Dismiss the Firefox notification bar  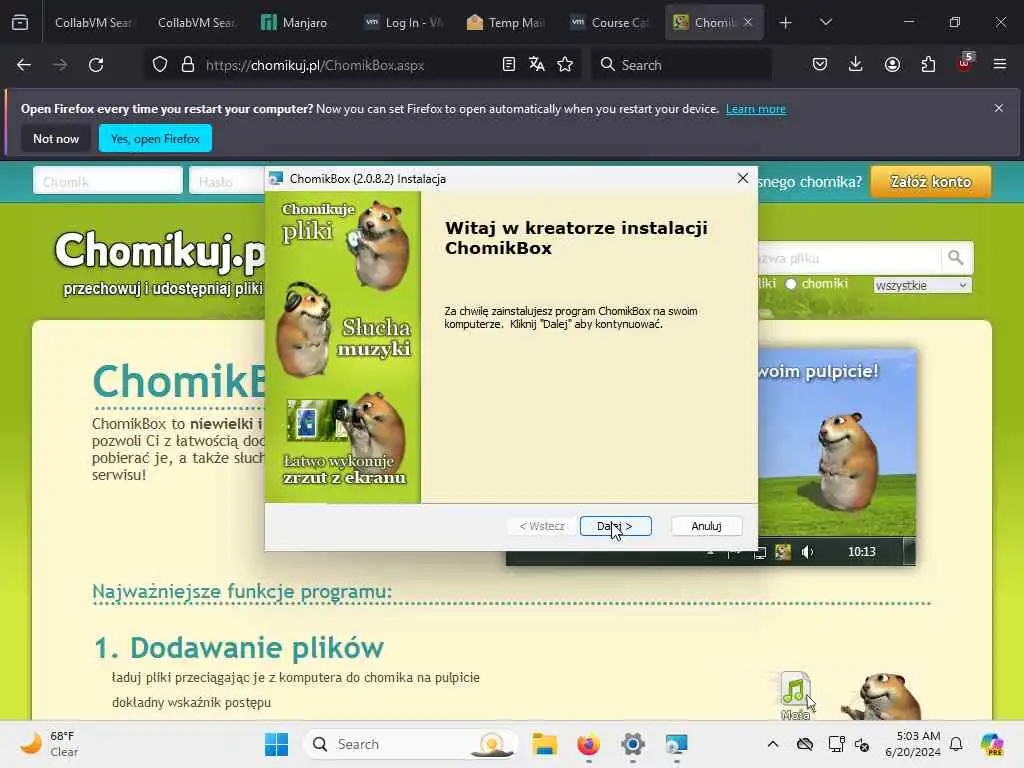pos(999,108)
